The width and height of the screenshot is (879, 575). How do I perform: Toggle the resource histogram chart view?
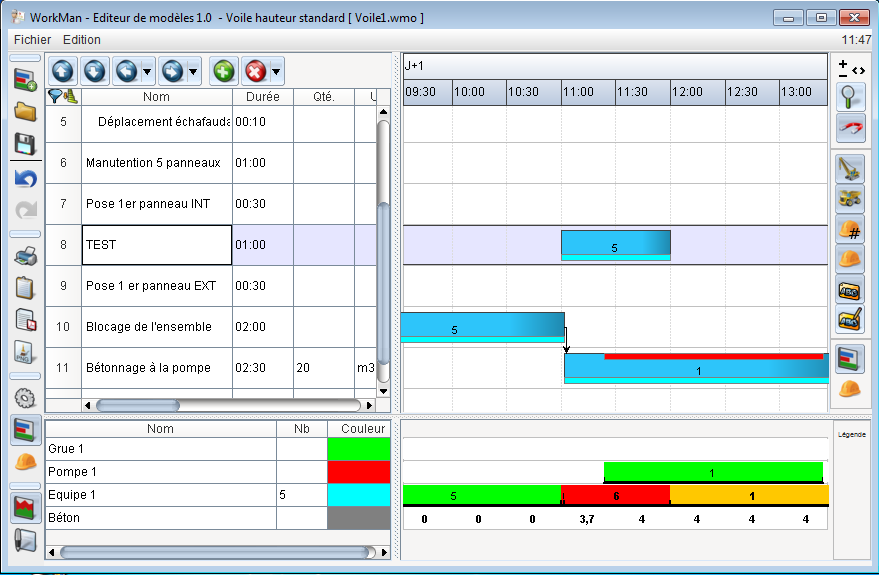point(26,507)
